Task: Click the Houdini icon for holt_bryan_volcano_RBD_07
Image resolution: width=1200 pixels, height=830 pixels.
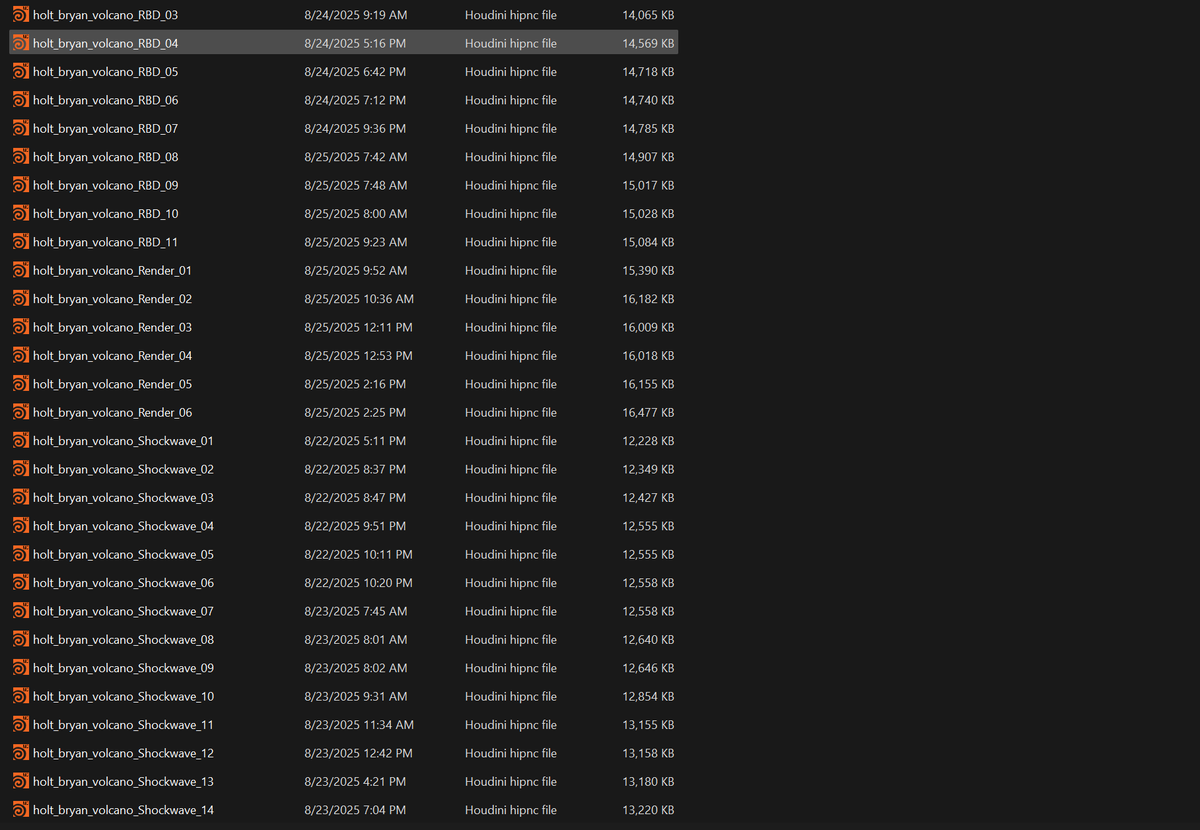Action: pyautogui.click(x=21, y=128)
